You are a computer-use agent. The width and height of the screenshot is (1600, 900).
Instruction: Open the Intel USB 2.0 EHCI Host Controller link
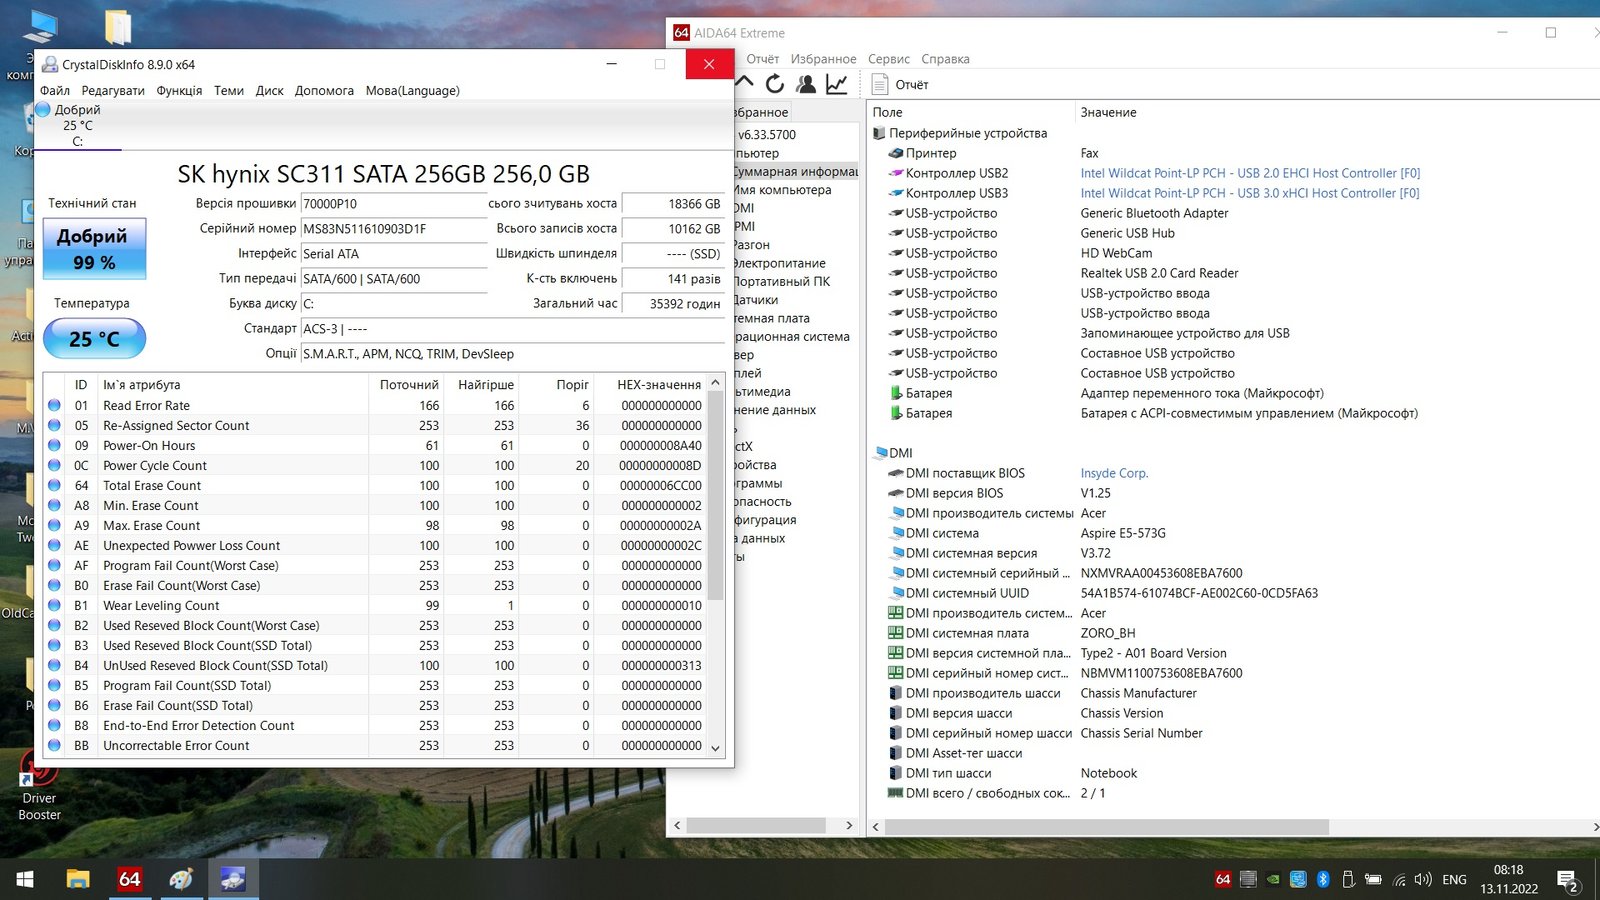1250,173
